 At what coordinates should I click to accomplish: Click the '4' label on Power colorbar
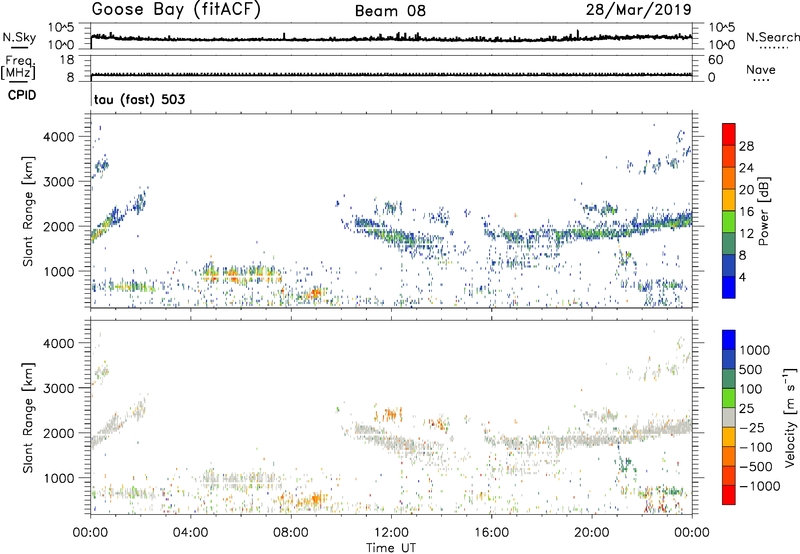tap(743, 277)
